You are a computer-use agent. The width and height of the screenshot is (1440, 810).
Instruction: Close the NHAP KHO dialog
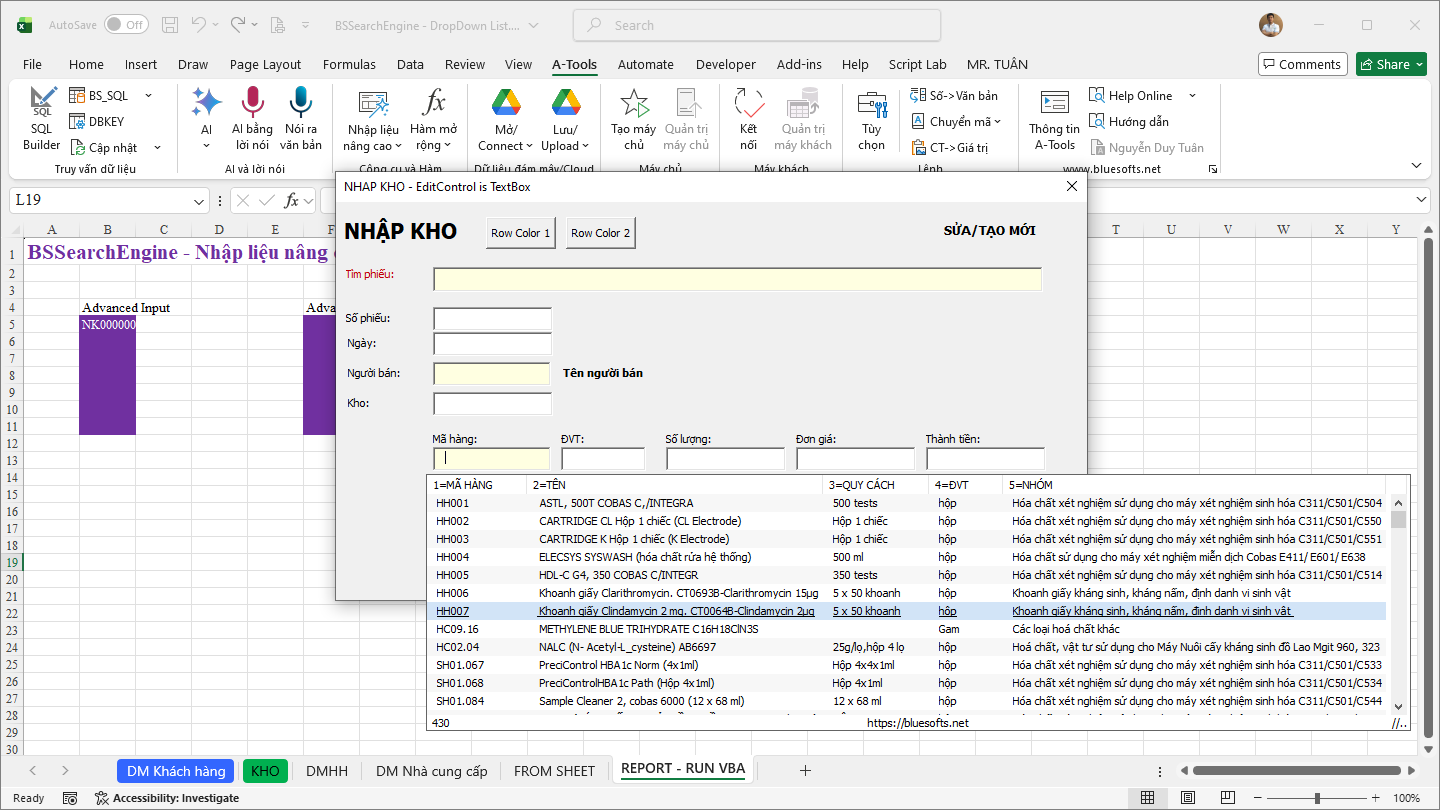pyautogui.click(x=1072, y=186)
